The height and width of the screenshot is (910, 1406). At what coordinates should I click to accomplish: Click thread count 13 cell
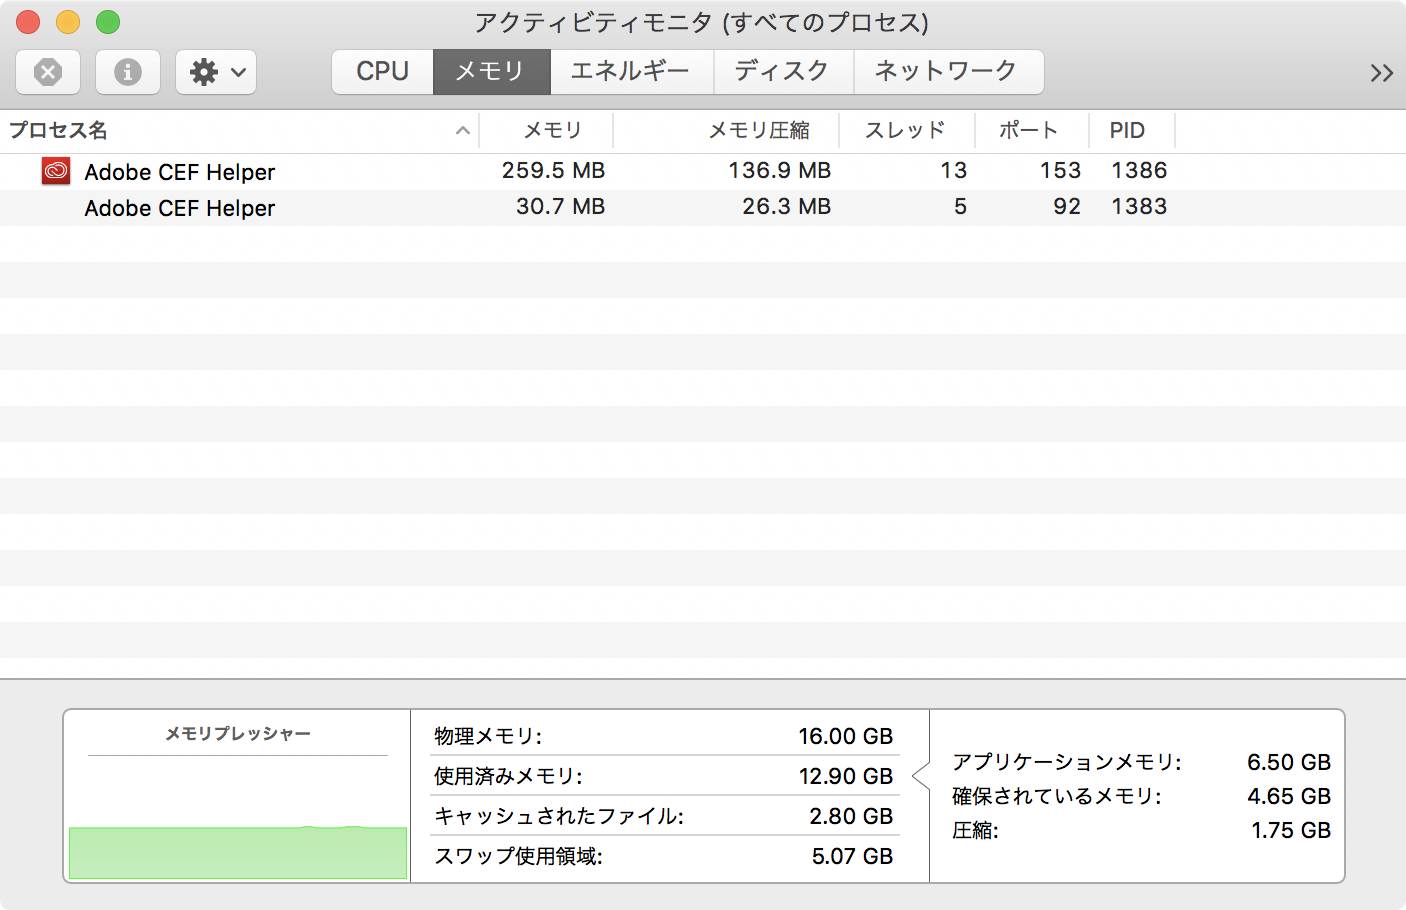(x=953, y=171)
